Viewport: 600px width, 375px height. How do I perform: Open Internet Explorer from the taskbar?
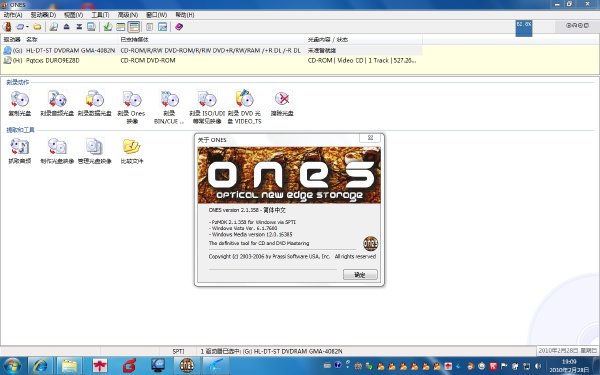(40, 366)
